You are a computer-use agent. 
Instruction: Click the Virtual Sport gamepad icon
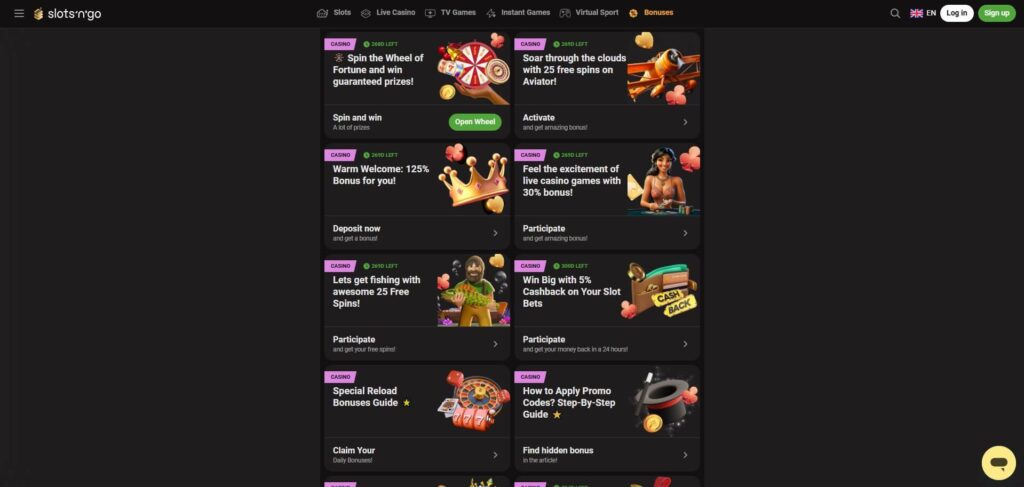point(565,13)
